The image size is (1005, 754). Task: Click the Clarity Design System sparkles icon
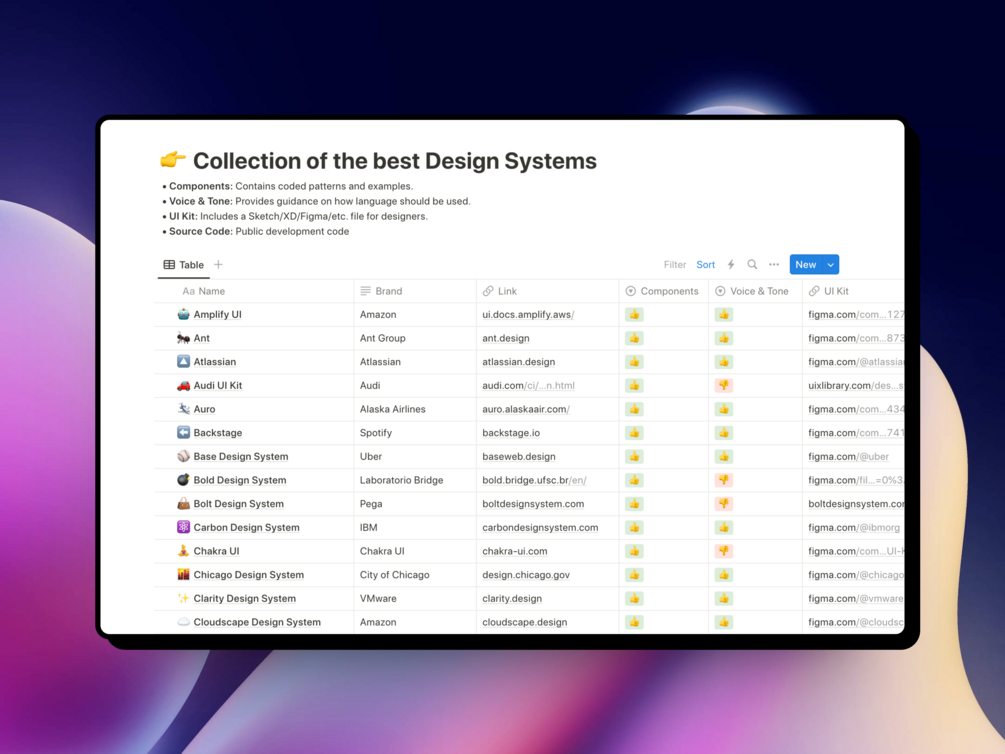(183, 598)
